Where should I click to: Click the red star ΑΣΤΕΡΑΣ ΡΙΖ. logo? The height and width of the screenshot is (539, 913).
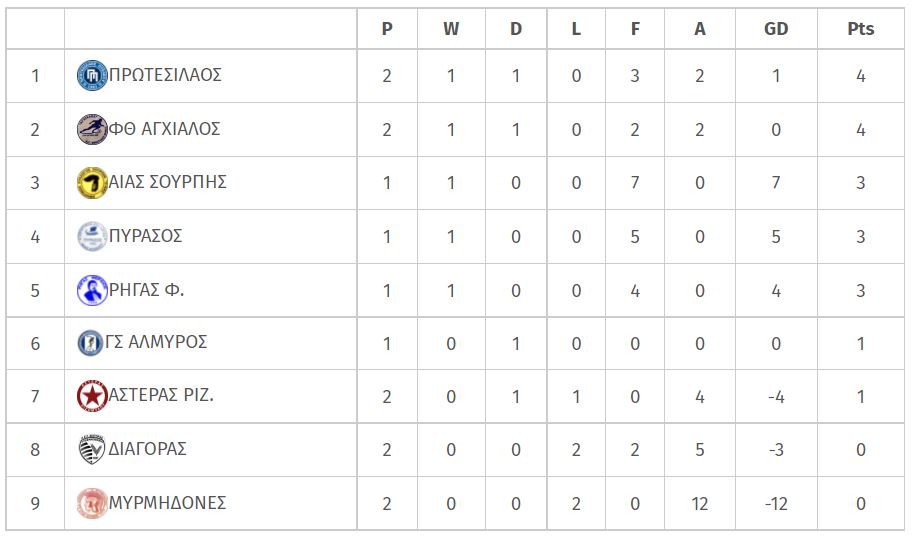click(93, 396)
